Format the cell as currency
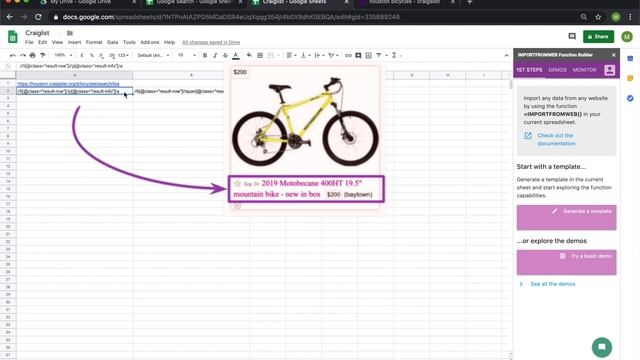 (x=82, y=55)
